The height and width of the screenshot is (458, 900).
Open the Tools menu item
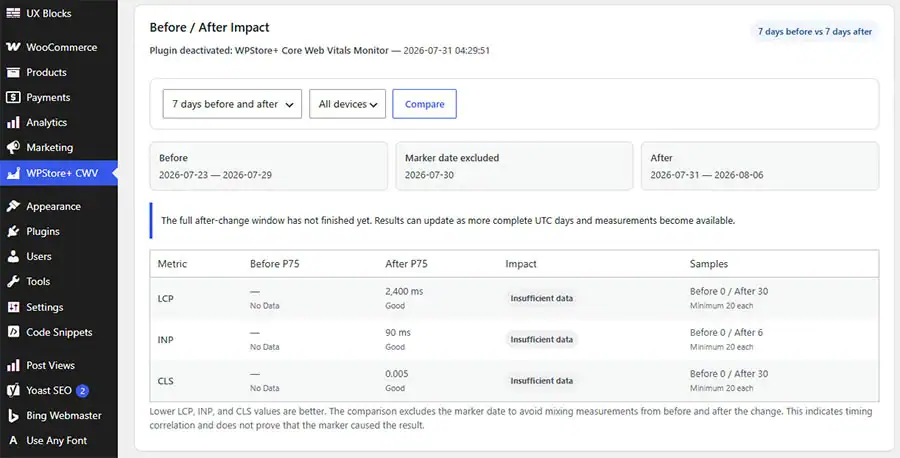coord(59,281)
